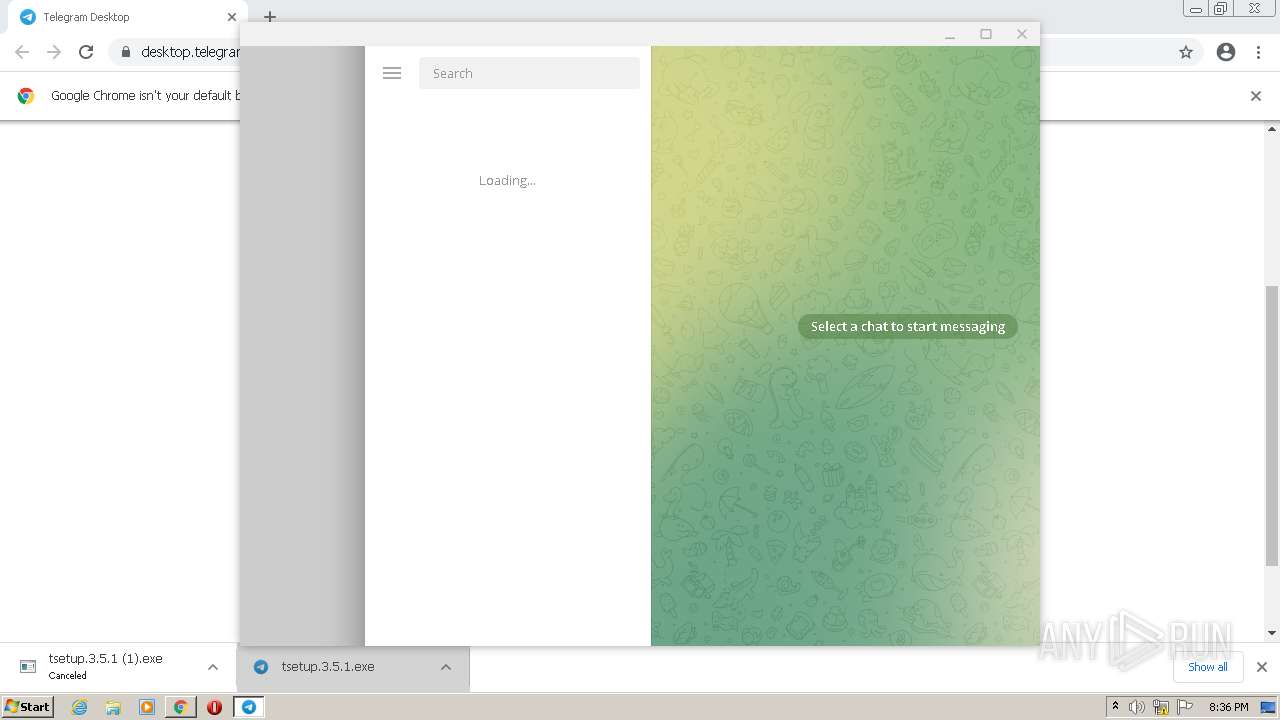Dismiss the default browser notification bar
The width and height of the screenshot is (1280, 720).
pyautogui.click(x=1256, y=96)
